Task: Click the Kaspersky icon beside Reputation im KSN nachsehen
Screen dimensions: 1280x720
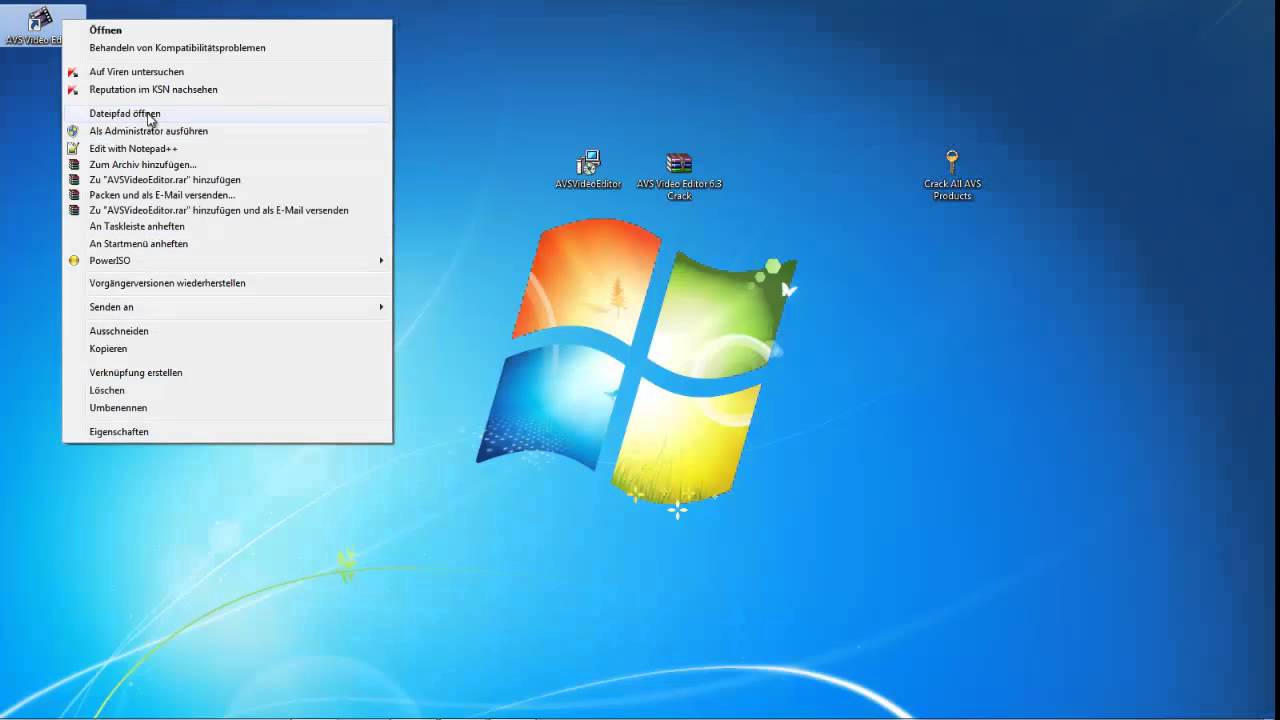Action: click(x=73, y=90)
